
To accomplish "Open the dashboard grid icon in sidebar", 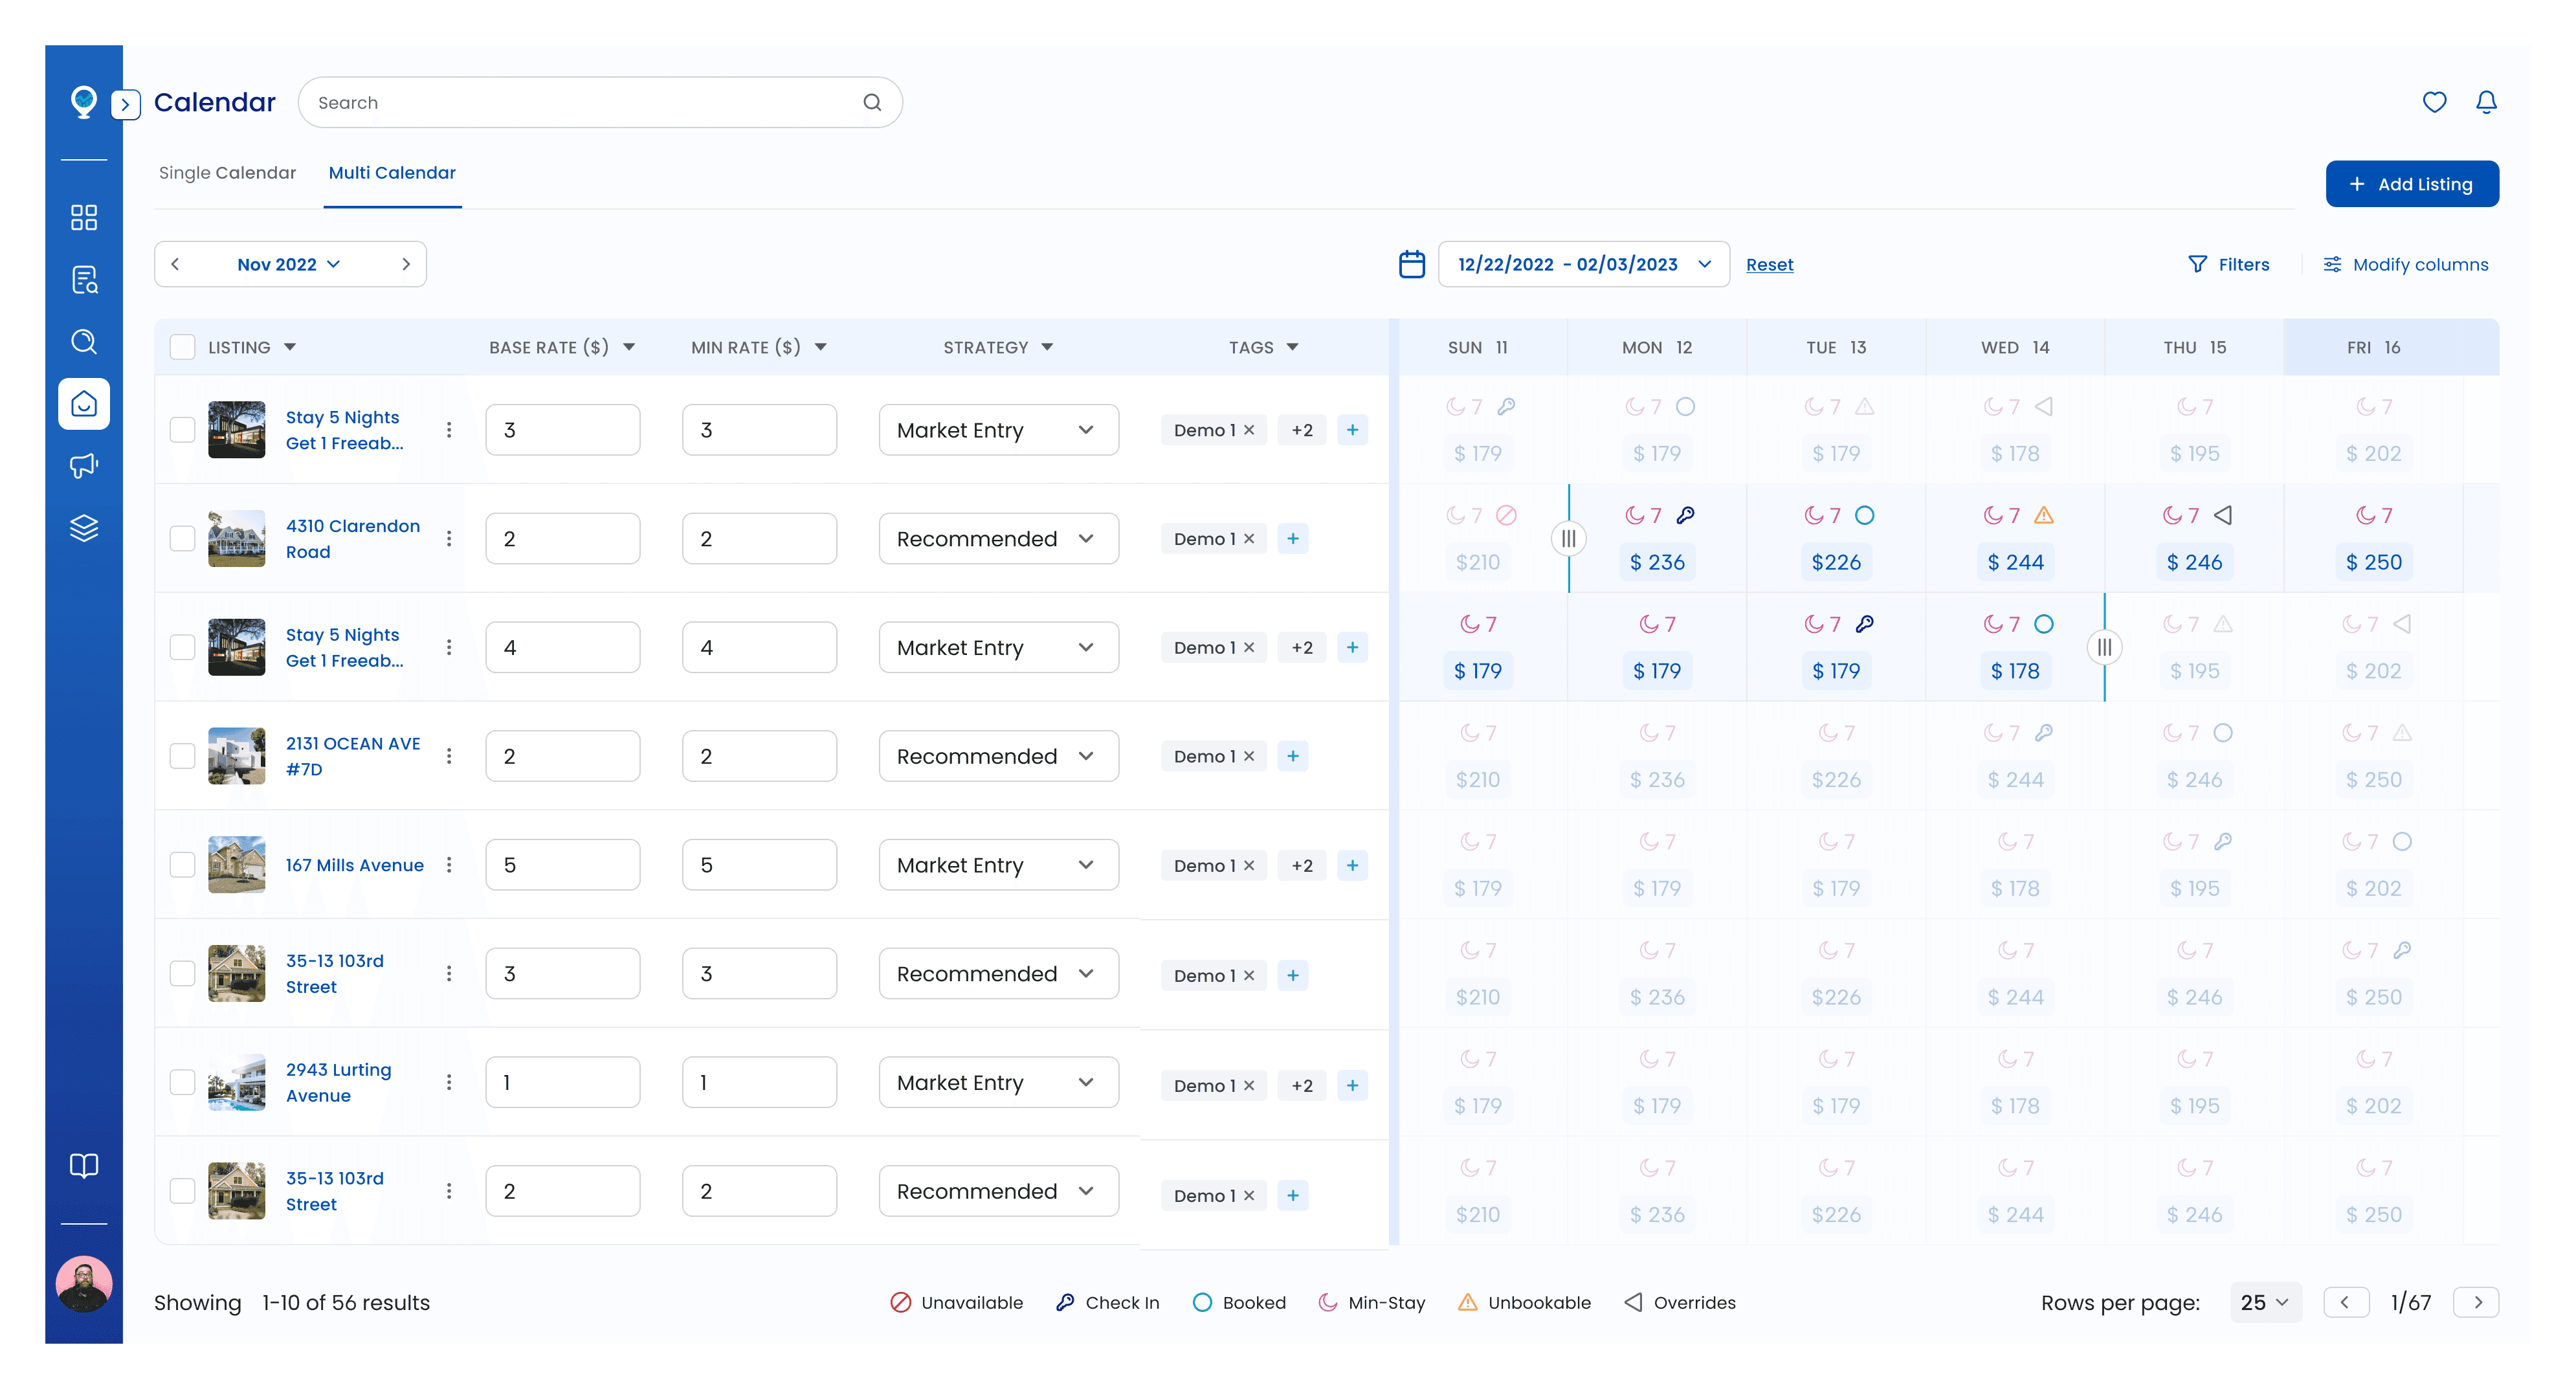I will pos(84,217).
